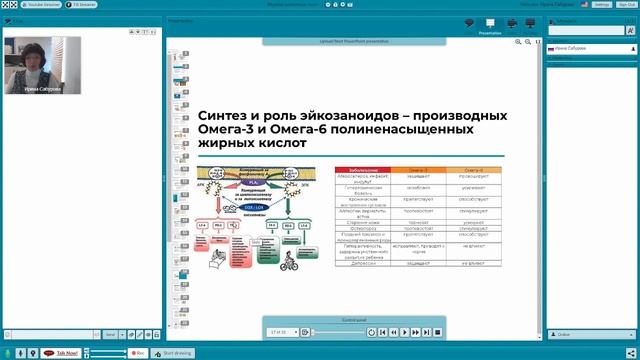Image resolution: width=640 pixels, height=360 pixels.
Task: Toggle the microphone button in bottom bar
Action: tap(20, 353)
